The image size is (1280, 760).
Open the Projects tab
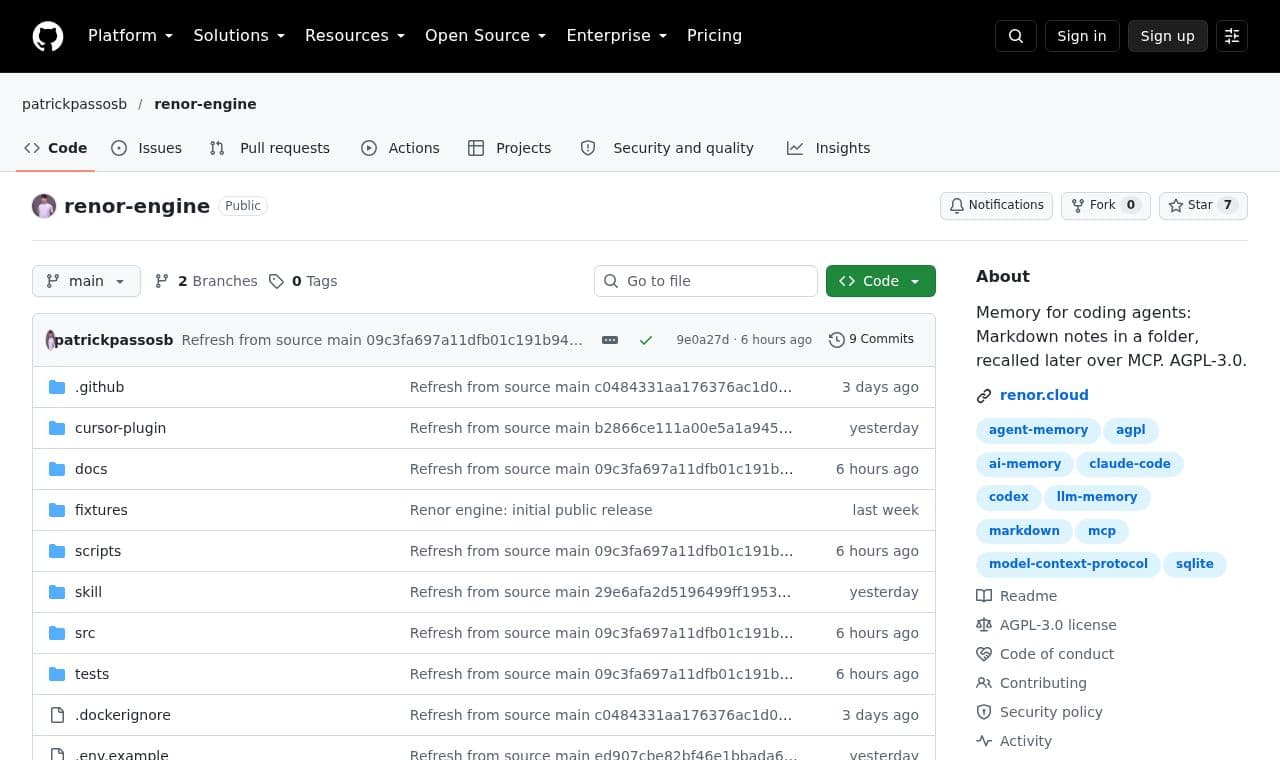[510, 148]
